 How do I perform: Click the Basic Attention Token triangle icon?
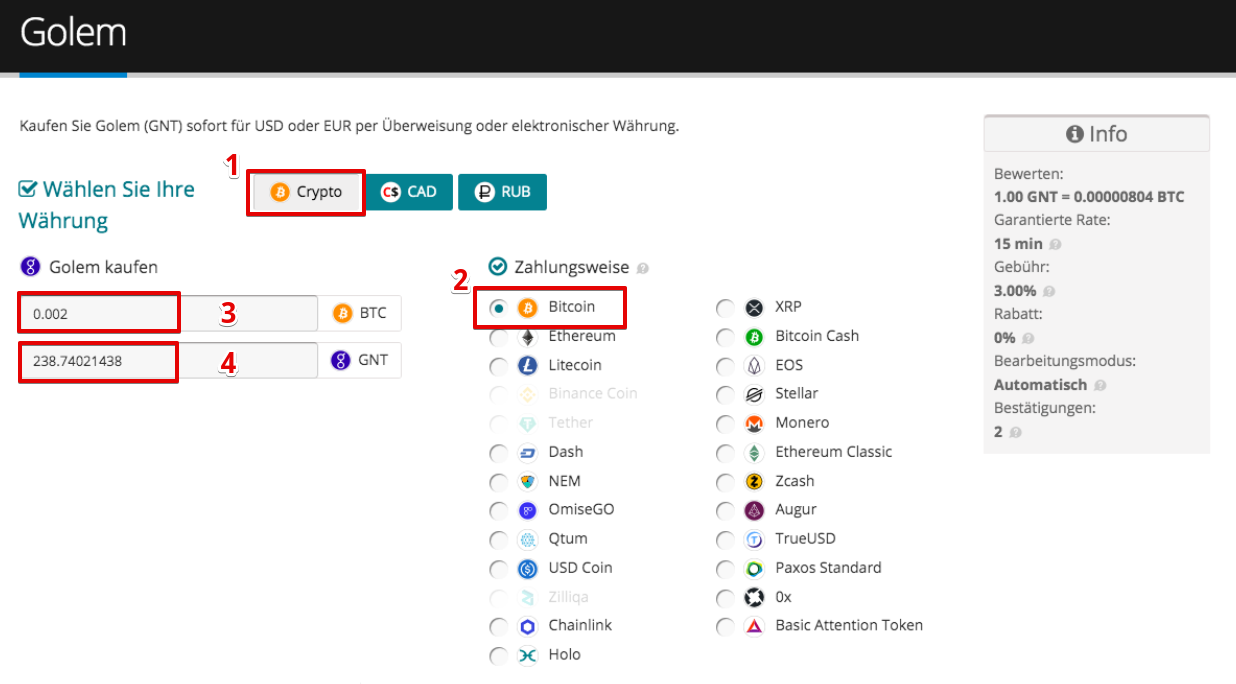click(755, 627)
